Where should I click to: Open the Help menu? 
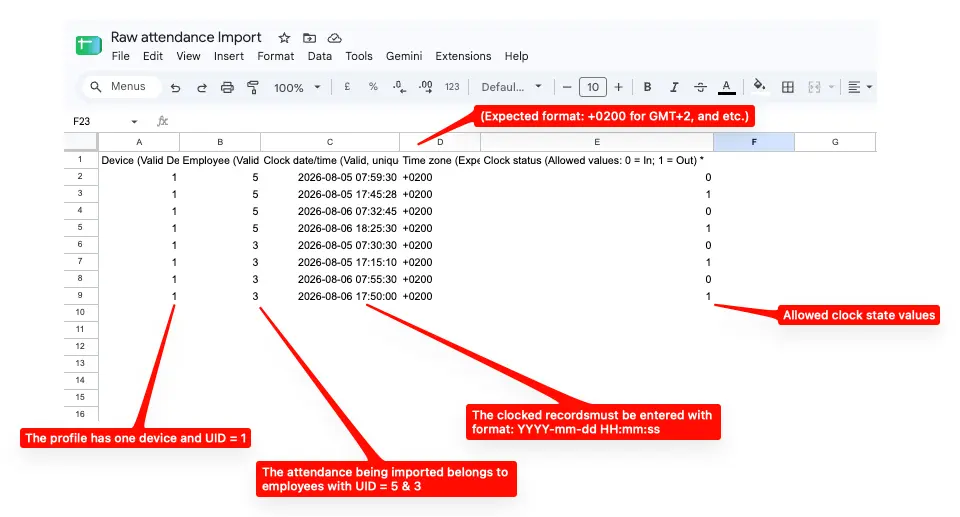pyautogui.click(x=516, y=56)
